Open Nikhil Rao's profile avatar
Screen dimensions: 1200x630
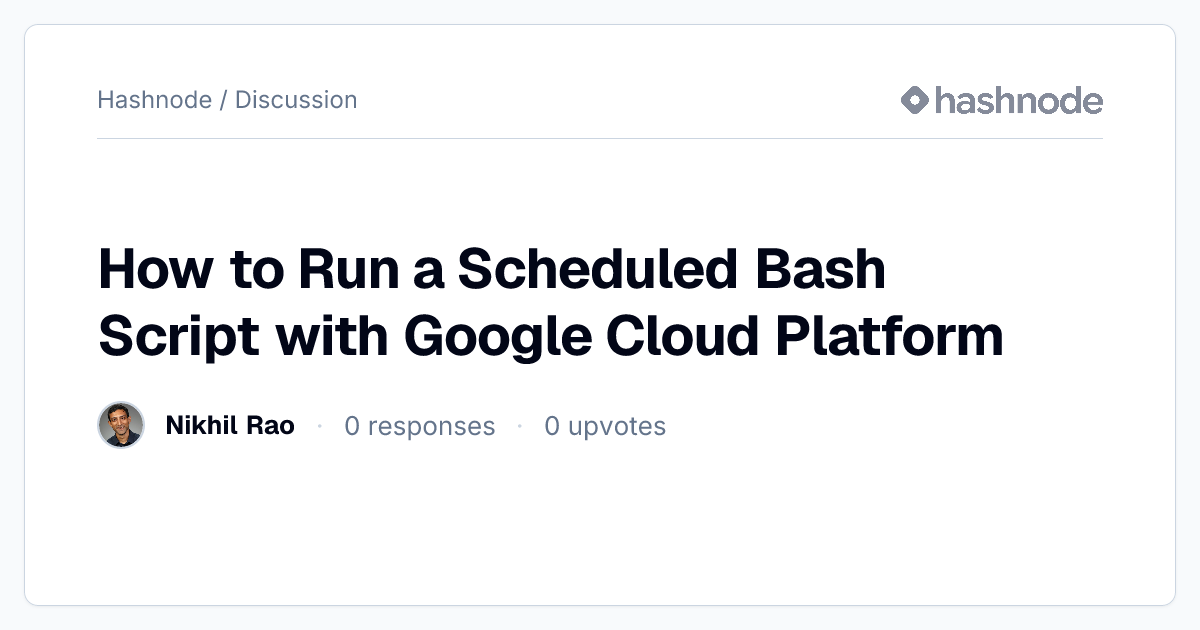point(121,426)
